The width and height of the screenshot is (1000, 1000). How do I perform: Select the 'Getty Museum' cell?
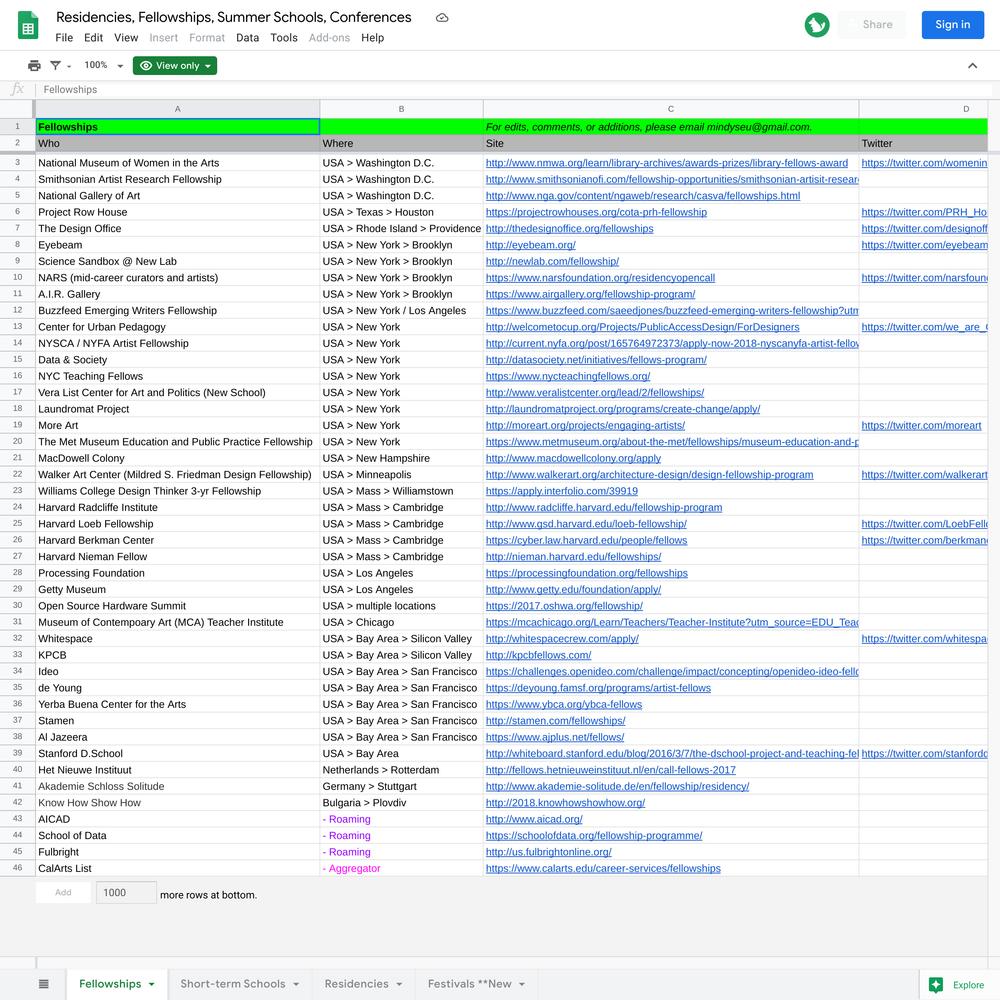(177, 590)
